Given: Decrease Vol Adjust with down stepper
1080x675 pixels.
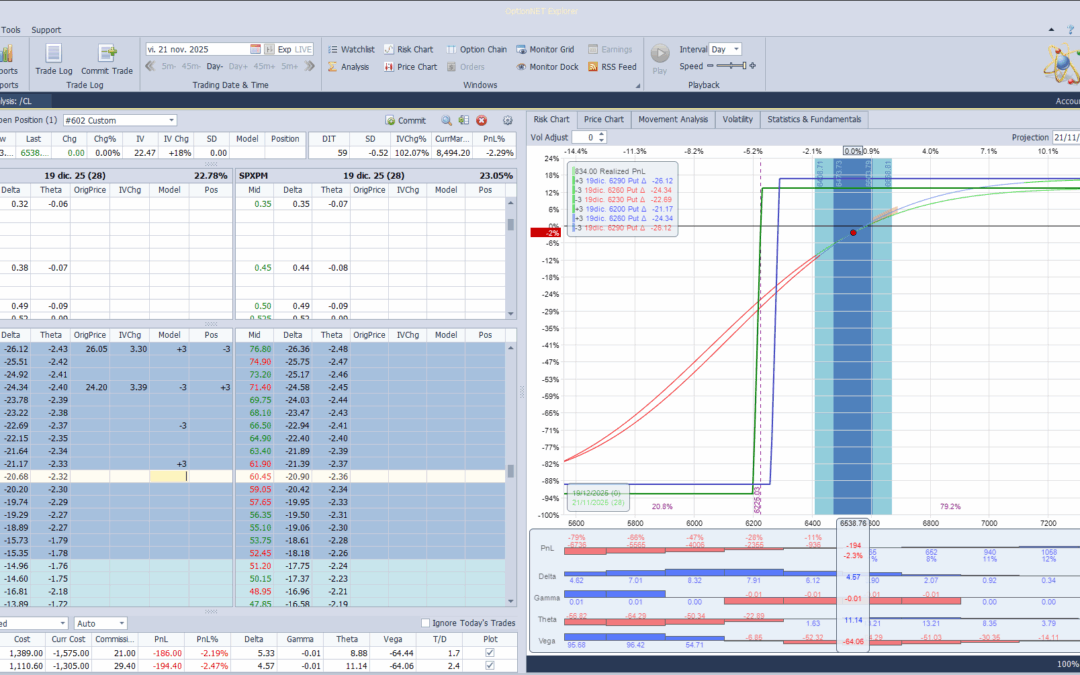Looking at the screenshot, I should [601, 141].
